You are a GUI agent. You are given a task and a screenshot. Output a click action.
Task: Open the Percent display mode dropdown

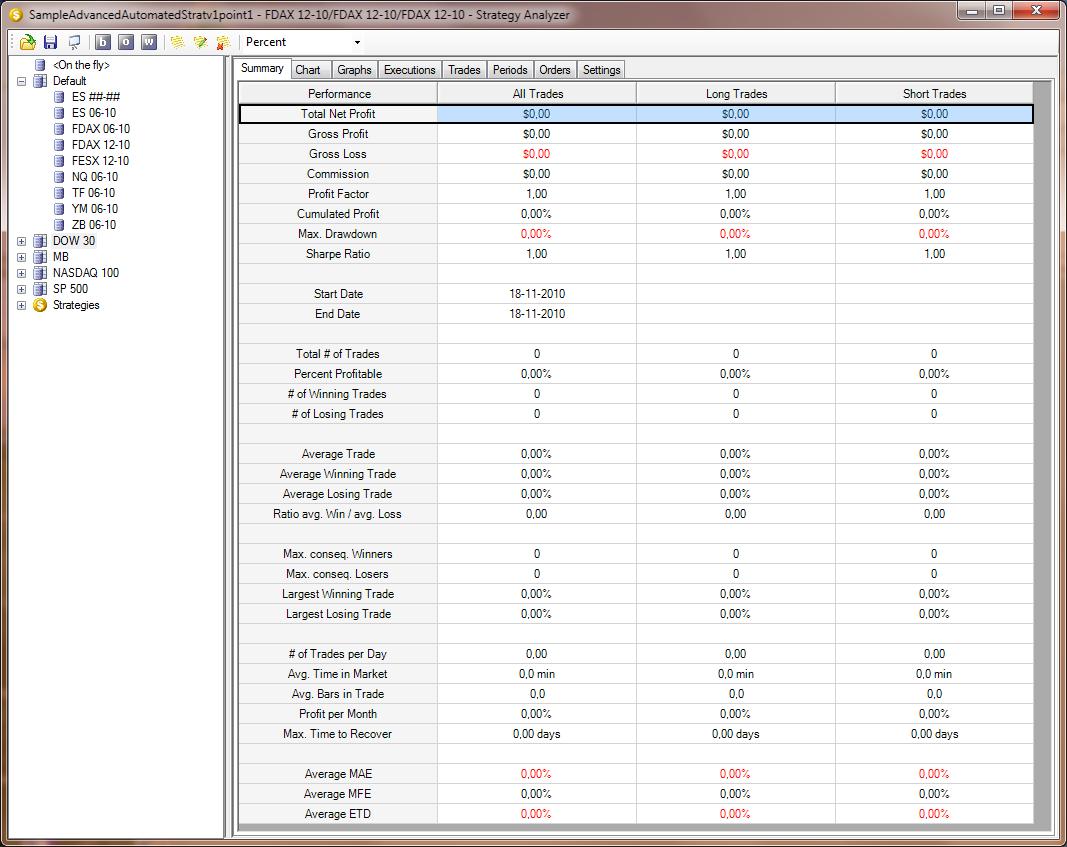(357, 42)
